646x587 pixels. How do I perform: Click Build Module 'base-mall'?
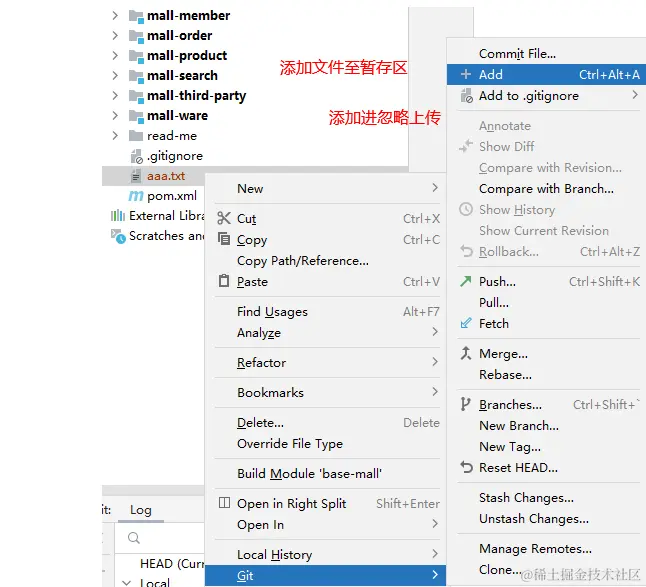[325, 473]
